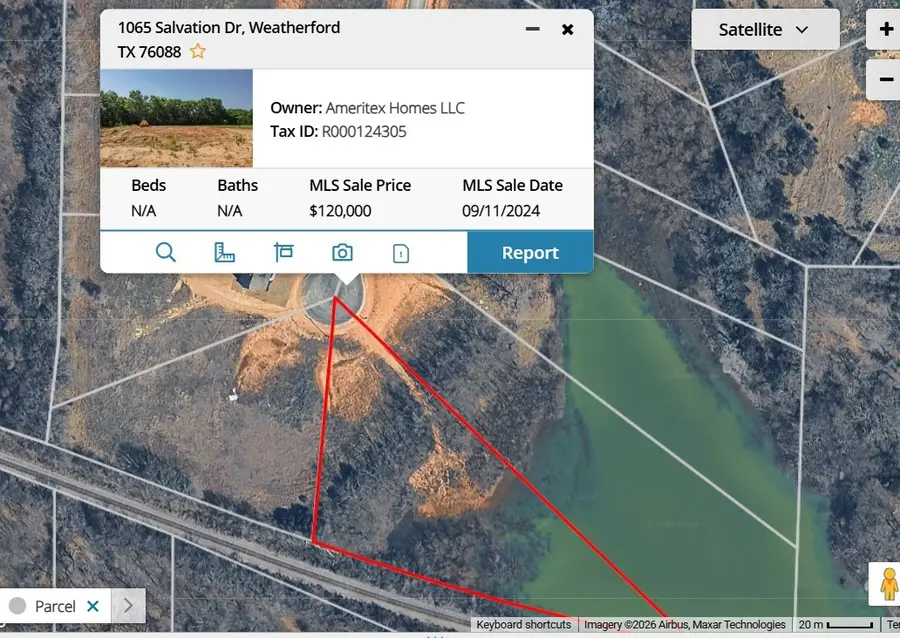Select the search magnifier tool in the popup
The image size is (900, 638).
pyautogui.click(x=166, y=252)
